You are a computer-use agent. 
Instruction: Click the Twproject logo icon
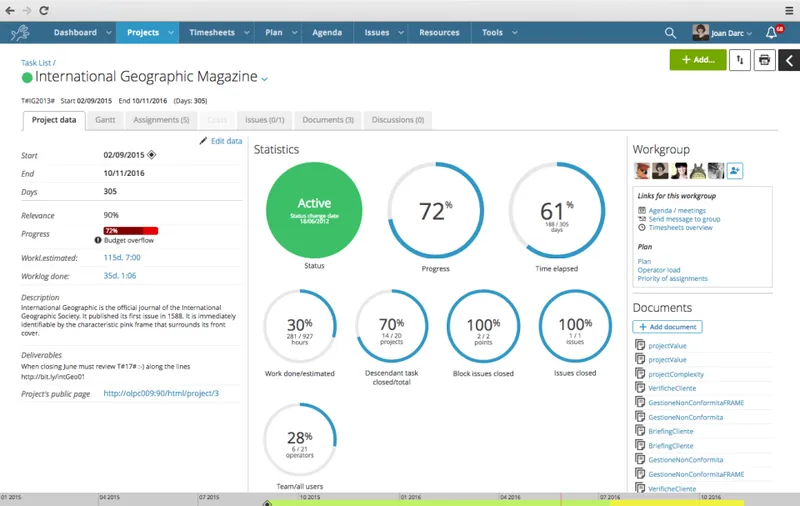pos(20,33)
